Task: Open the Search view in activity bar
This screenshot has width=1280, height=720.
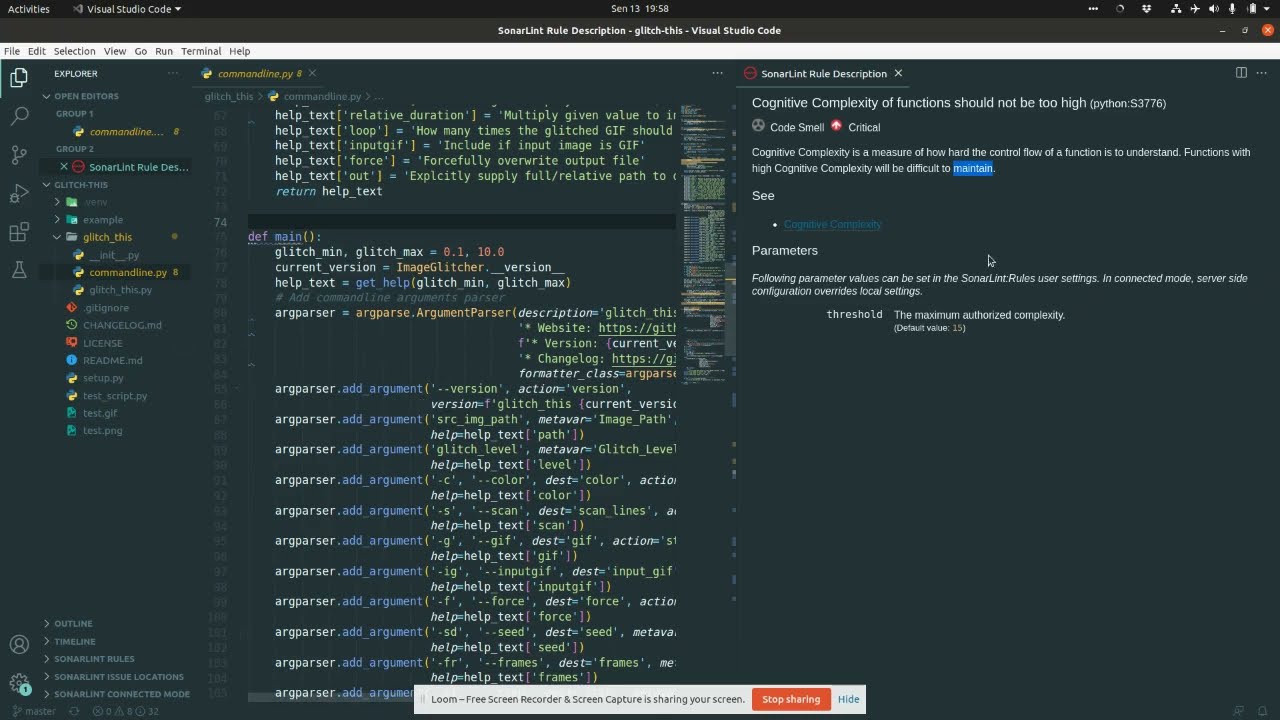Action: 19,116
